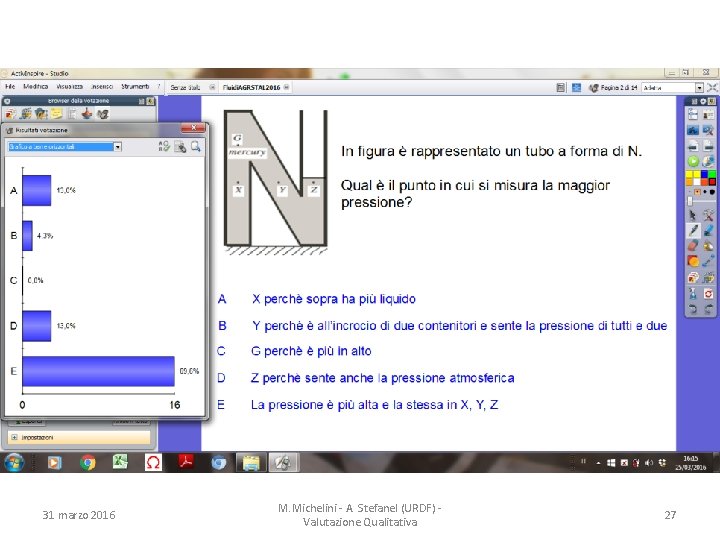Viewport: 720px width, 540px height.
Task: Open the page zoom dropdown arrow
Action: [699, 87]
